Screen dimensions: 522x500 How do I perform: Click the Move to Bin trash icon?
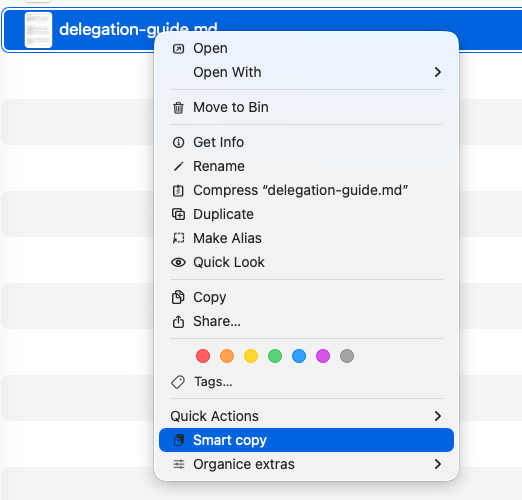(178, 108)
